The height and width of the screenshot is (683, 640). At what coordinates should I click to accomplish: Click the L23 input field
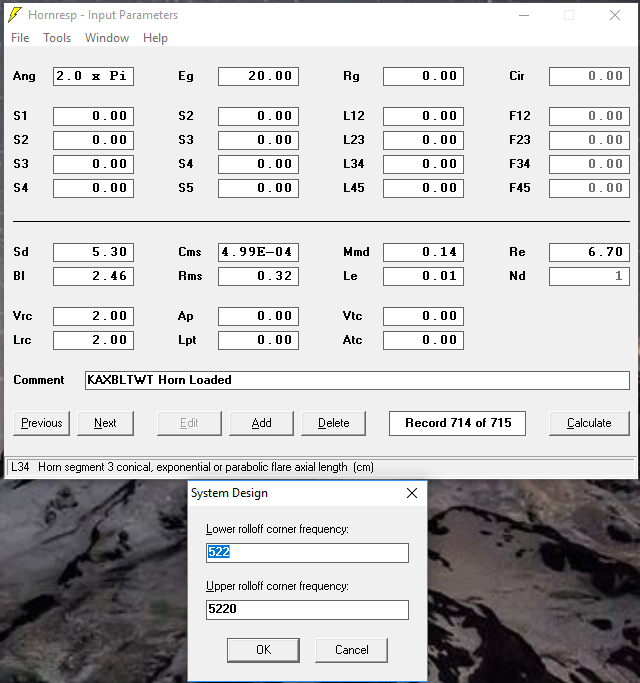tap(423, 140)
